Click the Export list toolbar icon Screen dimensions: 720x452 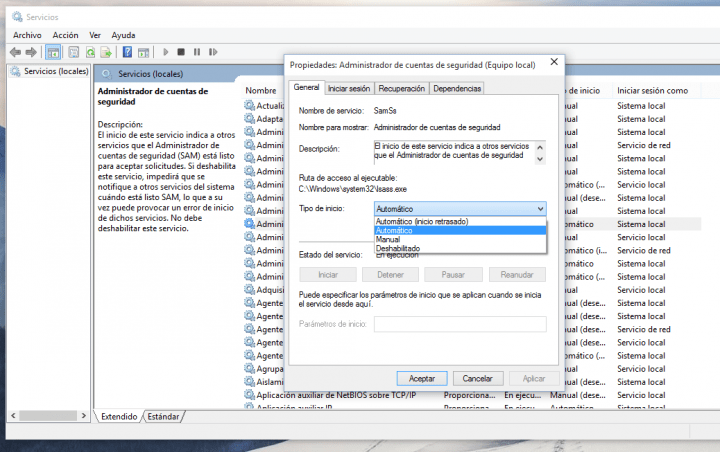(106, 52)
